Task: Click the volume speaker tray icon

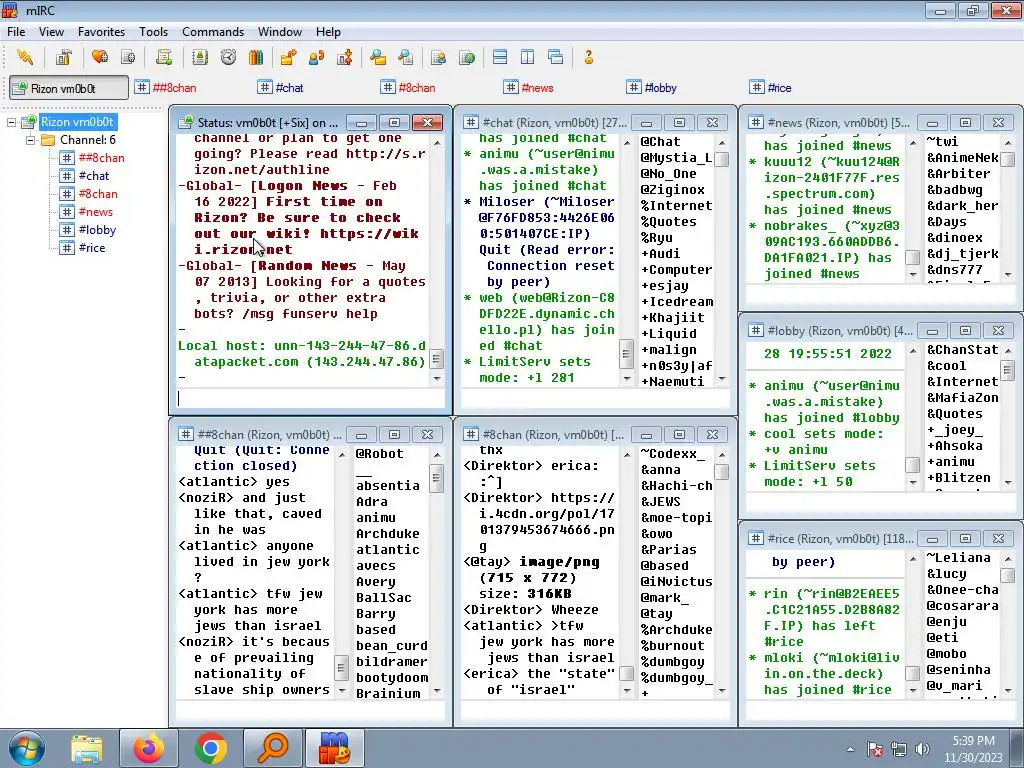Action: pyautogui.click(x=922, y=749)
